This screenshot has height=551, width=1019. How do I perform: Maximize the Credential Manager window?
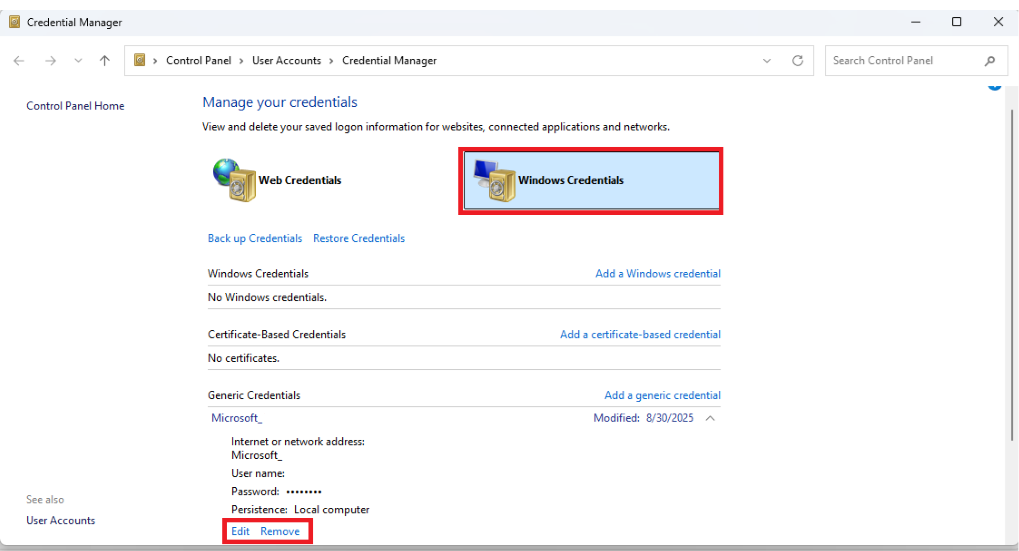(x=957, y=22)
